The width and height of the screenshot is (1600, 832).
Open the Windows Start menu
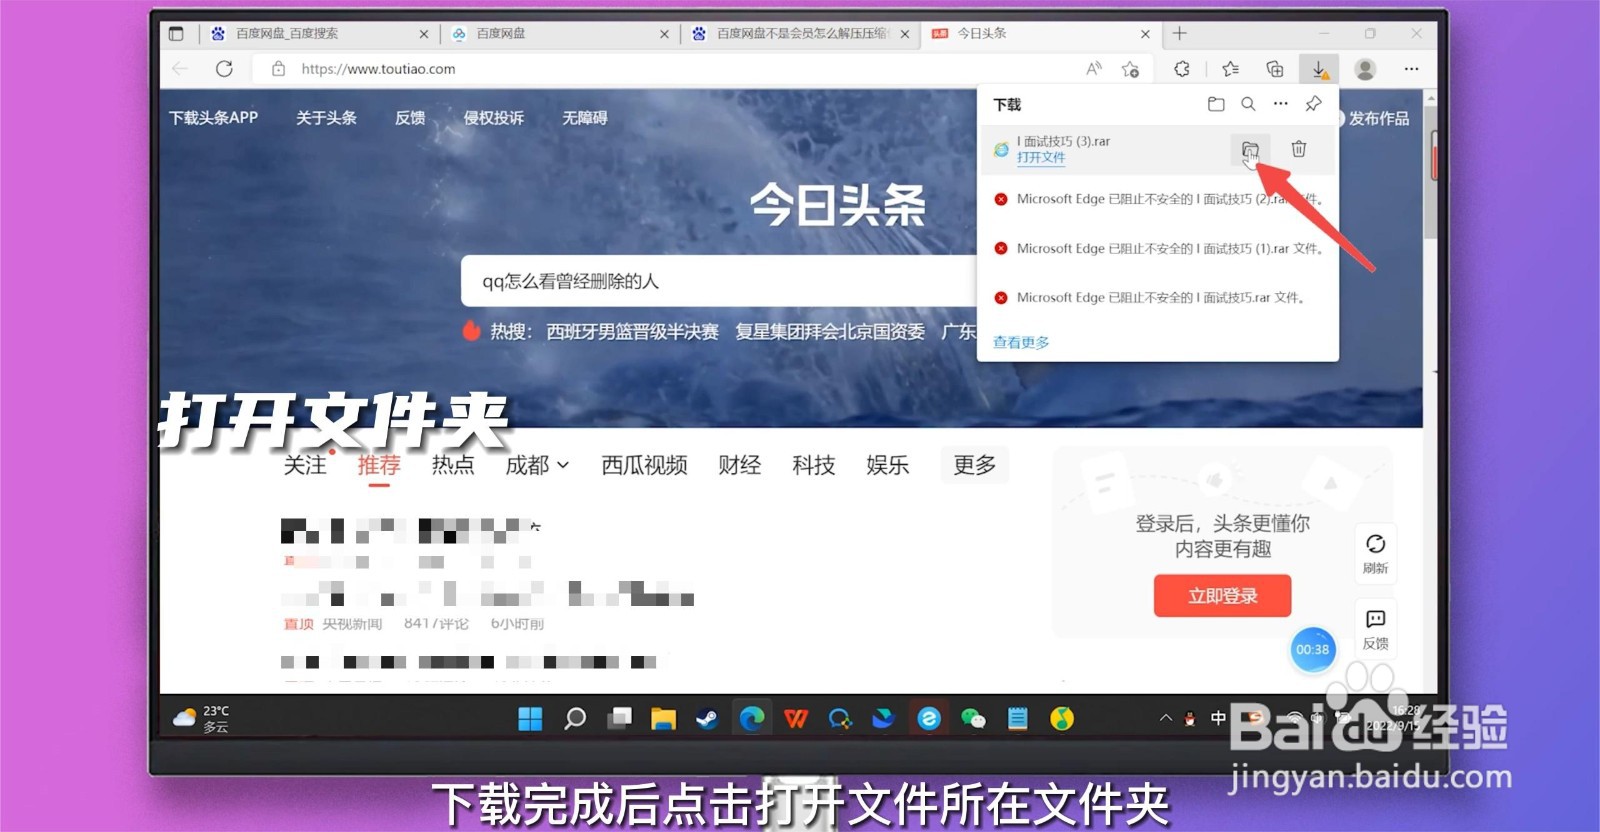point(530,718)
